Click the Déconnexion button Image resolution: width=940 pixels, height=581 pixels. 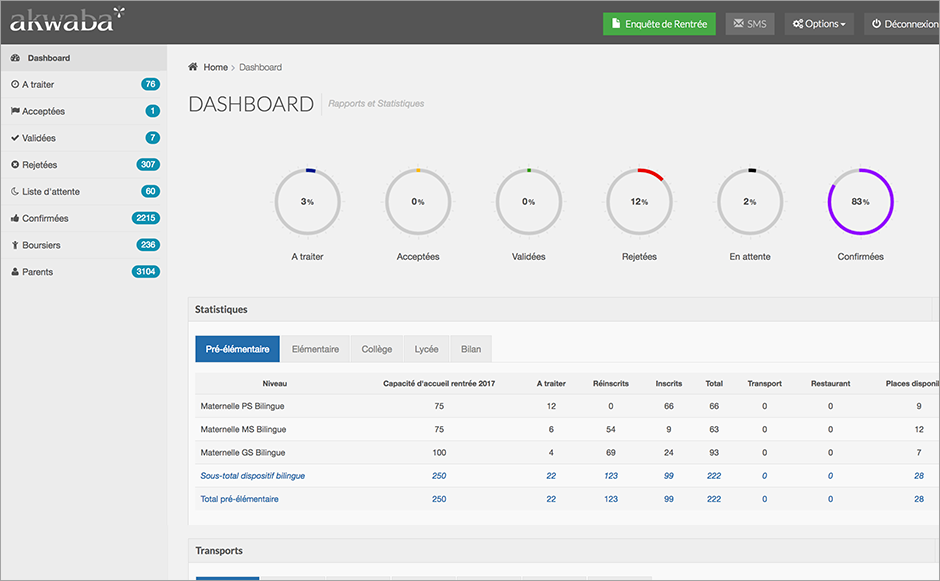click(x=902, y=24)
